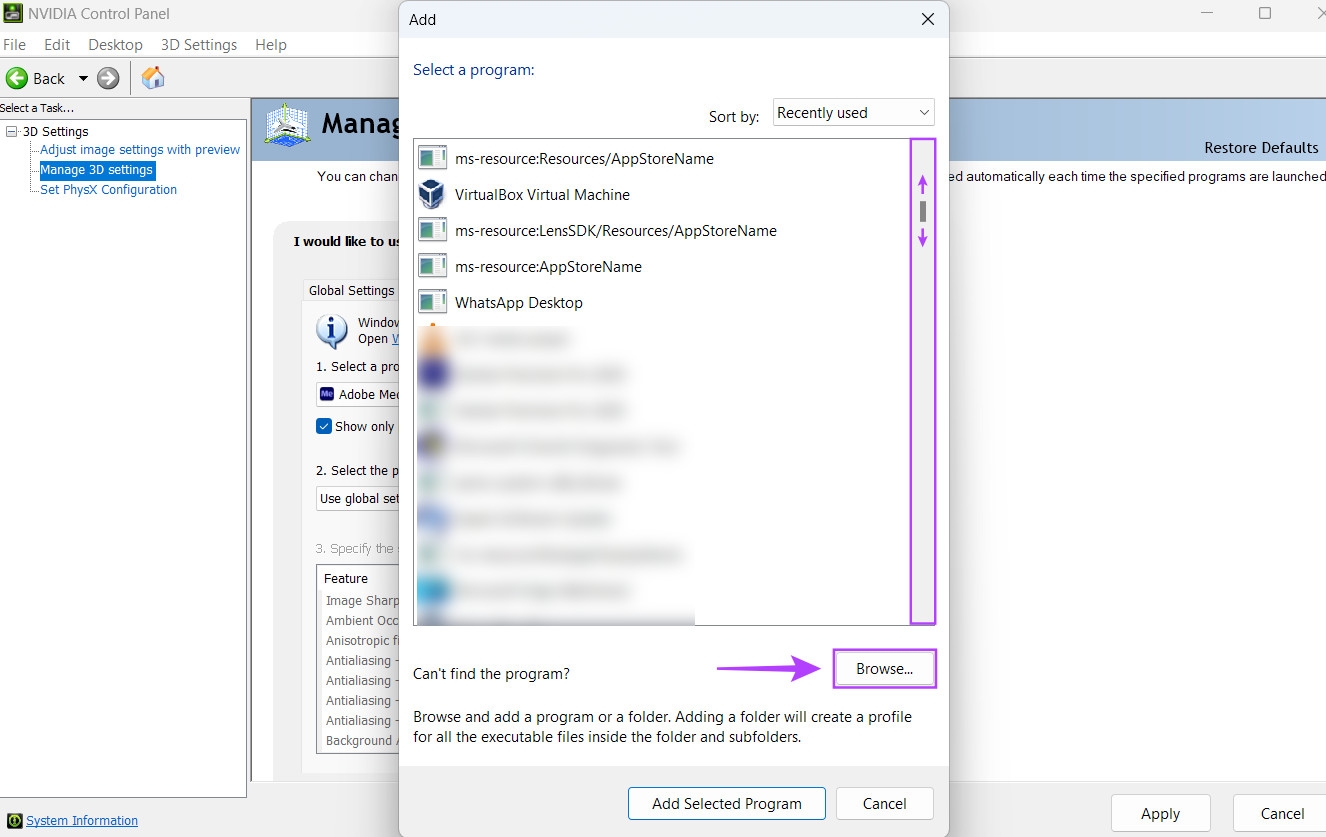Open the "Use global set" dropdown
Screen dimensions: 1326x837
pos(358,498)
